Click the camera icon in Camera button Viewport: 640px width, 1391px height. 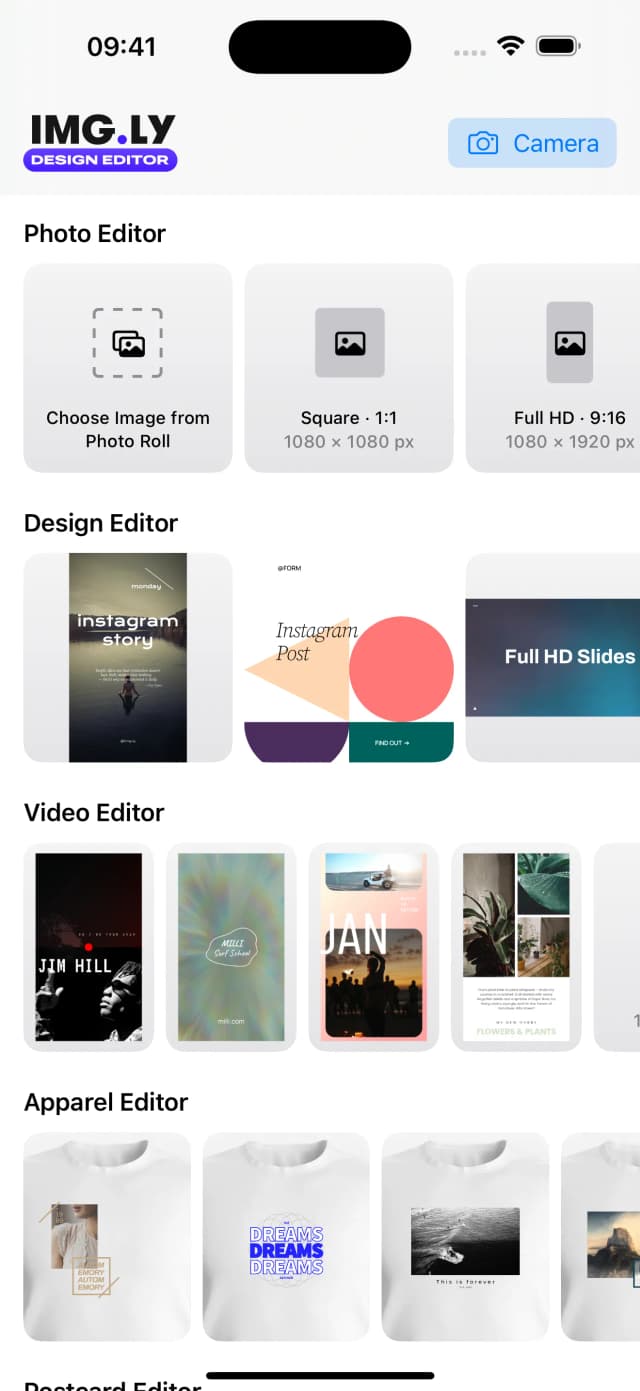(x=483, y=143)
